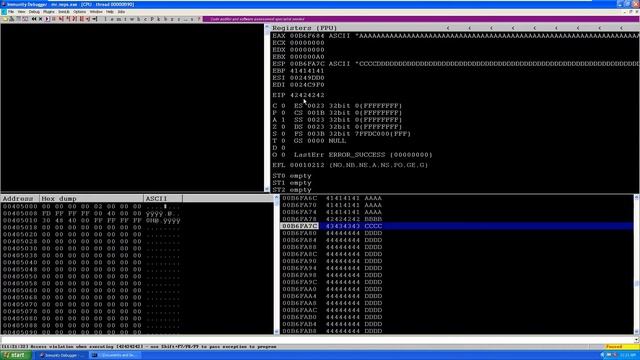Show CPU window with the 'c' button
Viewport: 640px width, 360px height.
[x=146, y=19]
